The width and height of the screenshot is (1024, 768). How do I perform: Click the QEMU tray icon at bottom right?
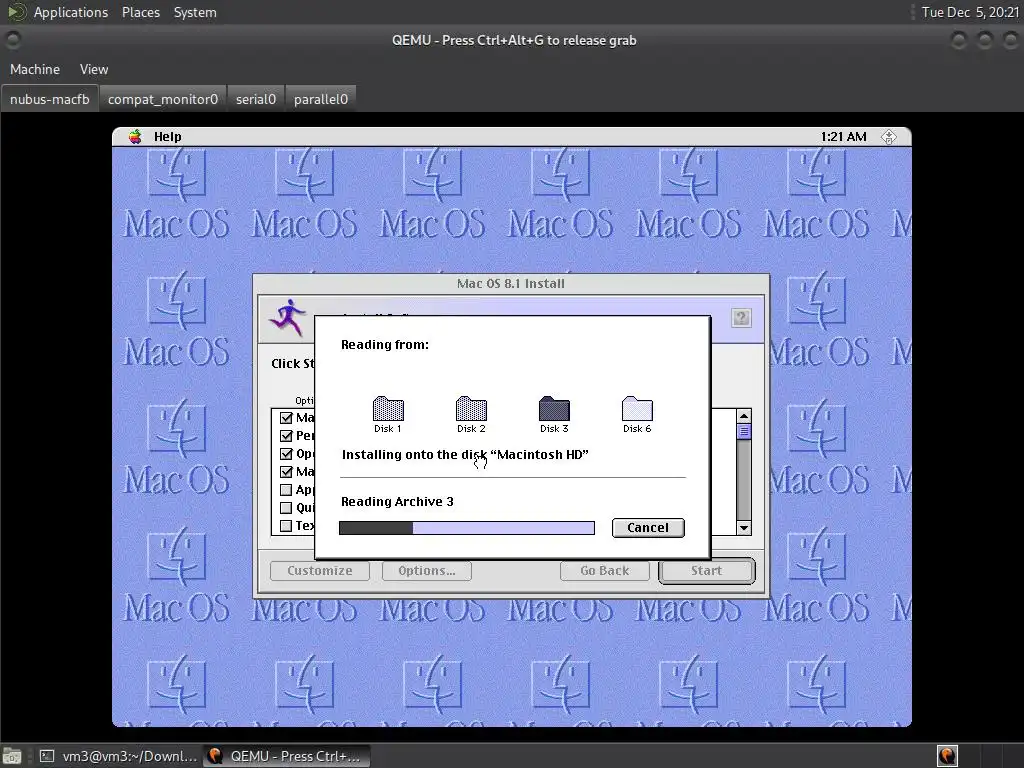click(947, 756)
